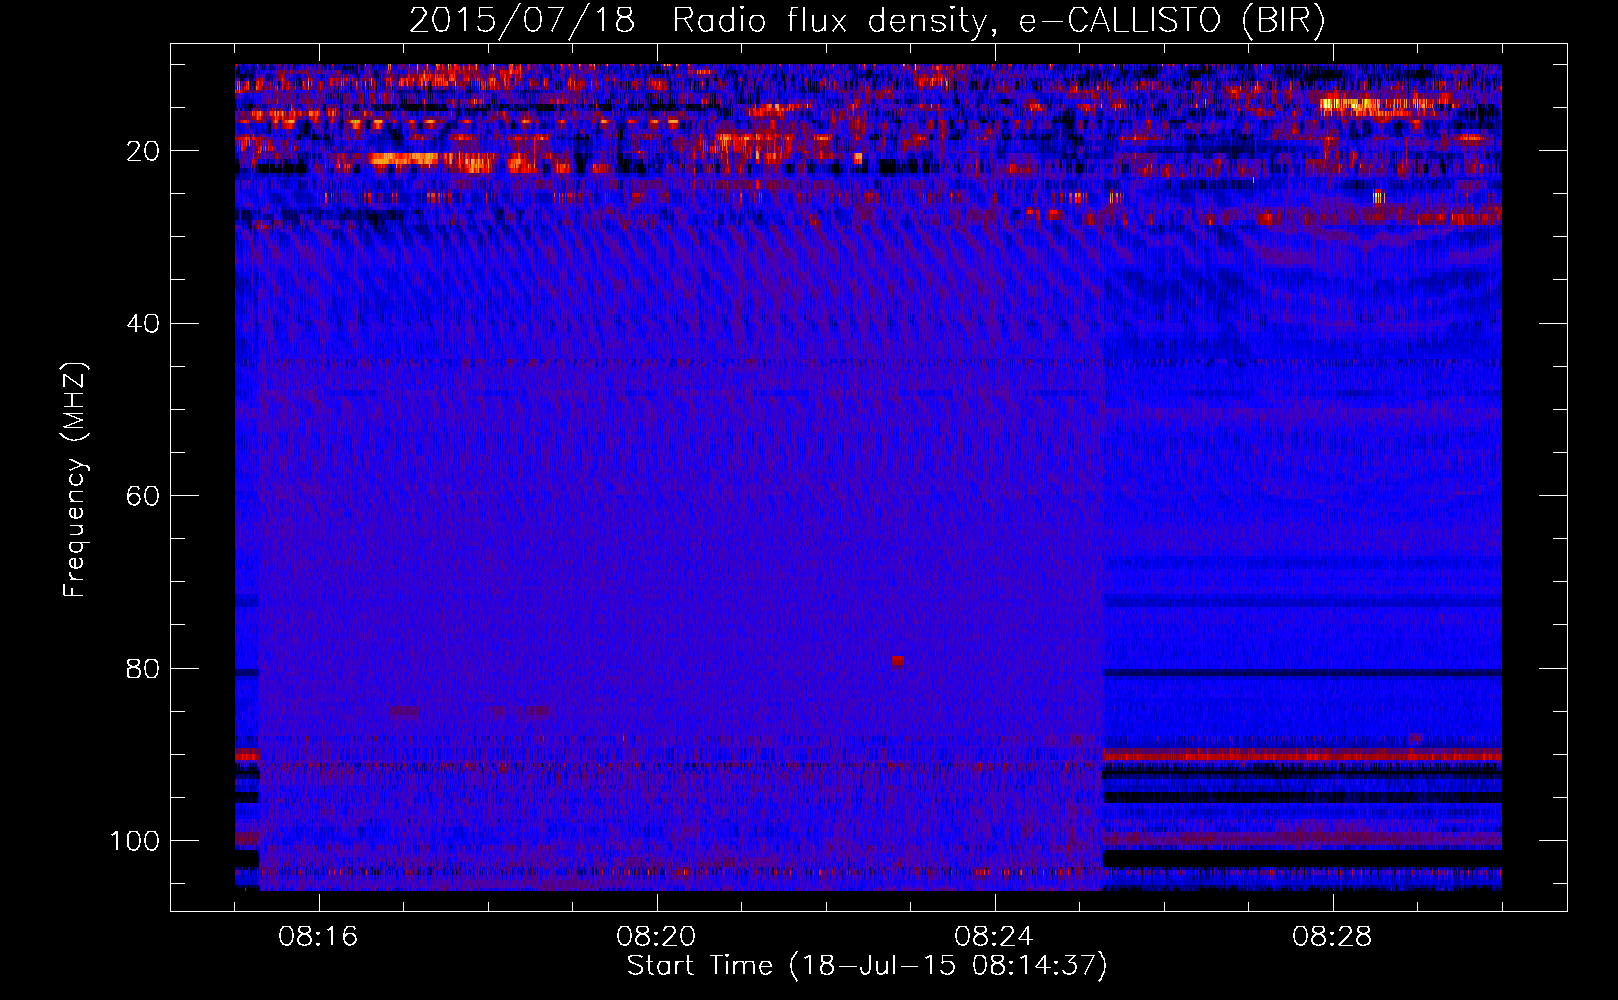The height and width of the screenshot is (1000, 1618).
Task: Click the '100' frequency tick label
Action: point(136,841)
